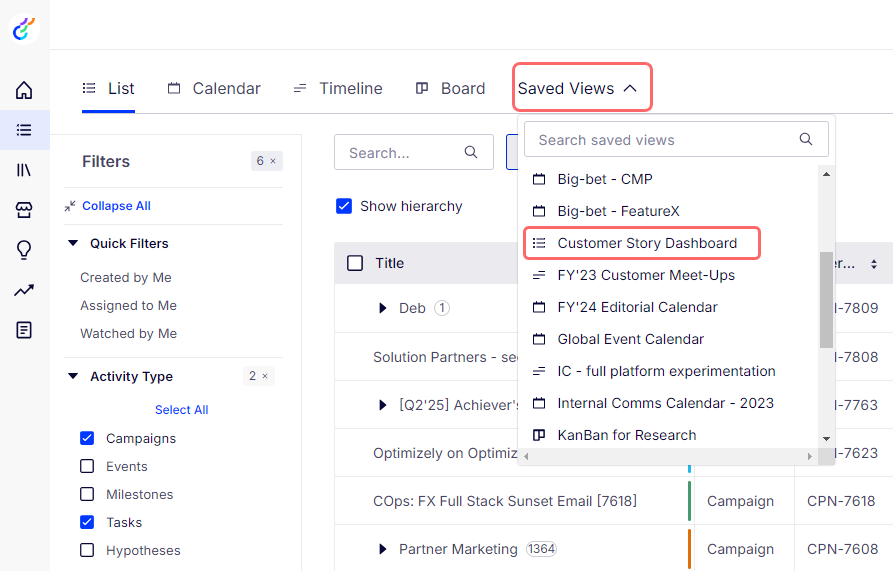
Task: Click Select All under Activity Type
Action: tap(182, 409)
